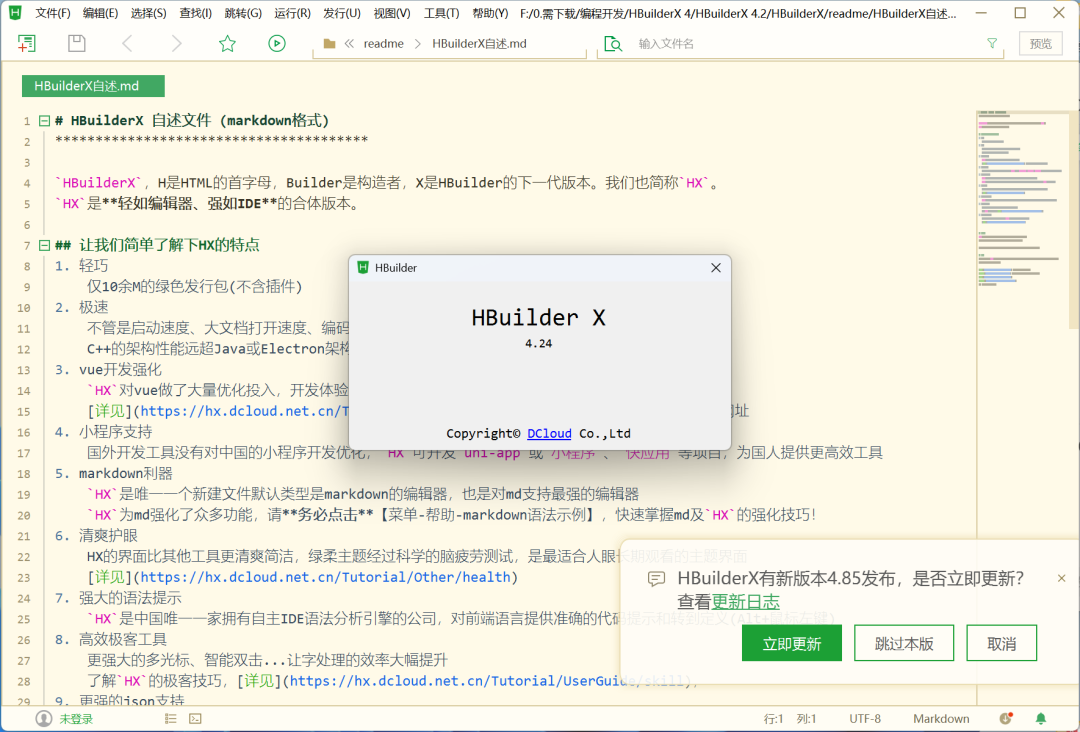This screenshot has height=732, width=1080.
Task: Click the HBuilderX logo in title bar
Action: 15,13
